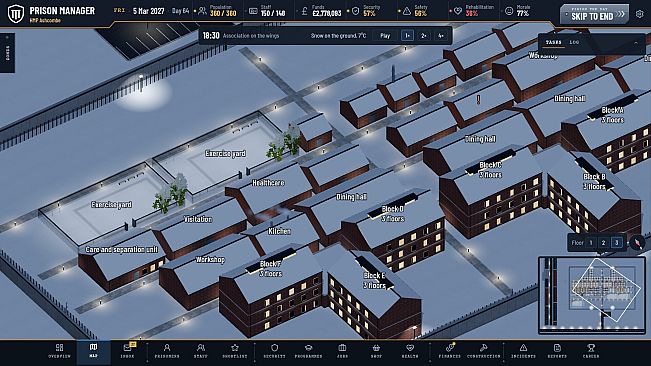Screen dimensions: 651x366
Task: Click the Staff ID card icon
Action: tap(253, 11)
